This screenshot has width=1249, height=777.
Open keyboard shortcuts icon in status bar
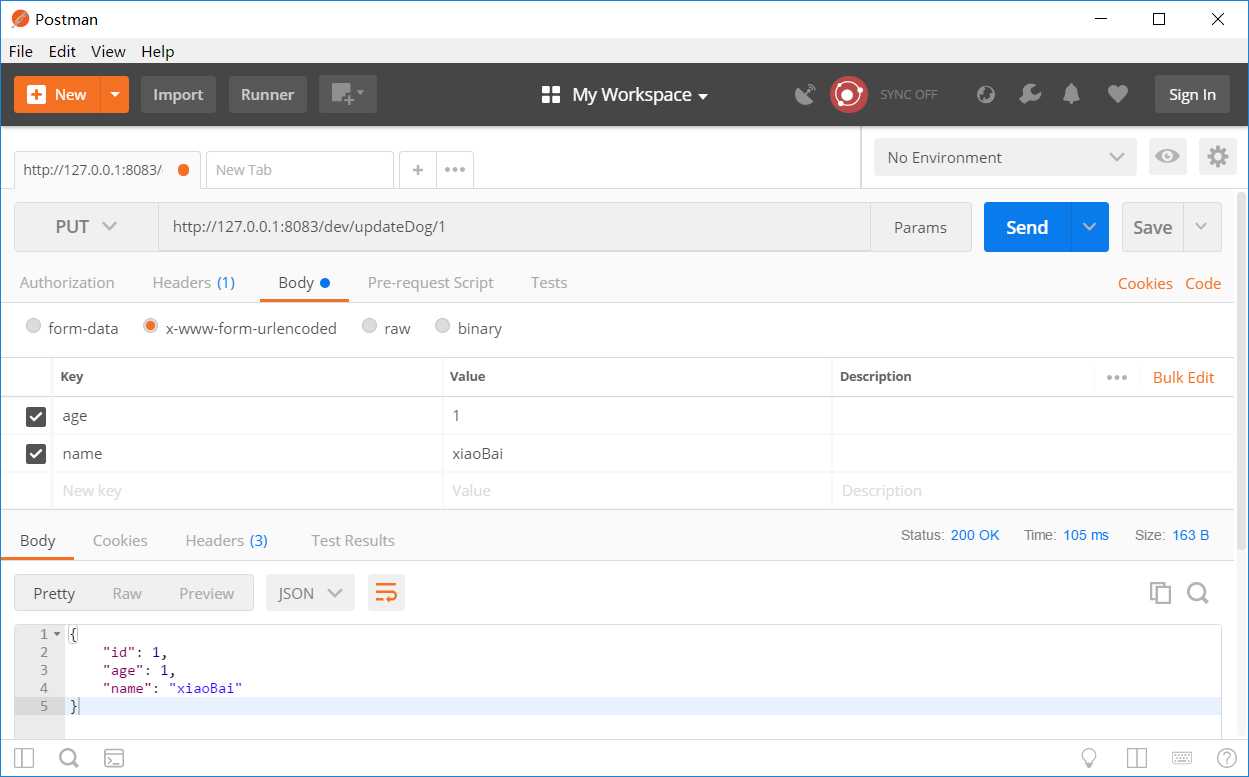click(x=1181, y=758)
